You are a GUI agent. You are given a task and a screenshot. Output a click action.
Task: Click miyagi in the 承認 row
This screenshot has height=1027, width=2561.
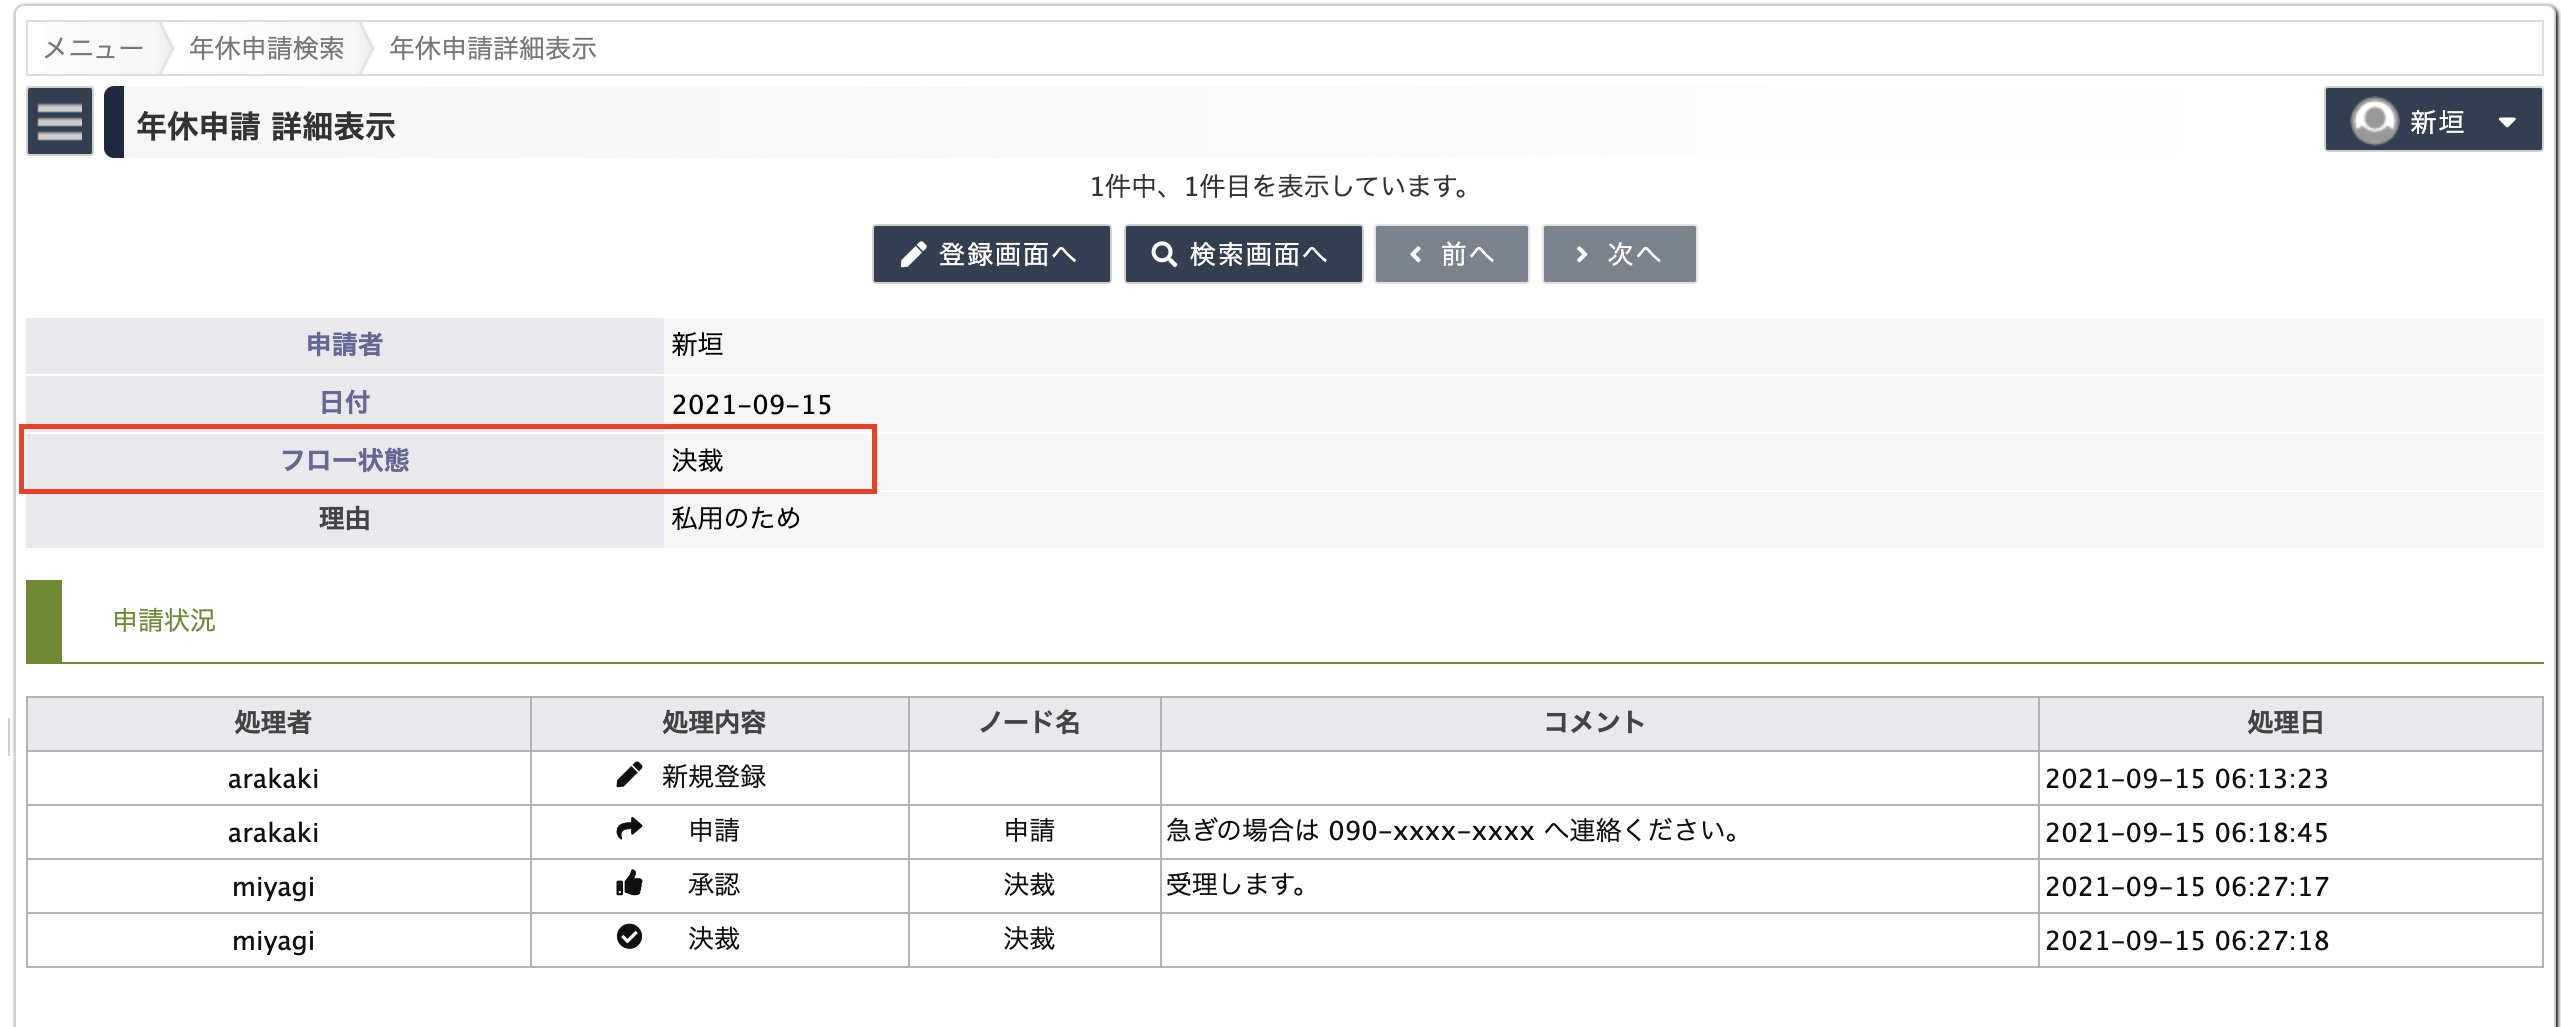[x=273, y=887]
